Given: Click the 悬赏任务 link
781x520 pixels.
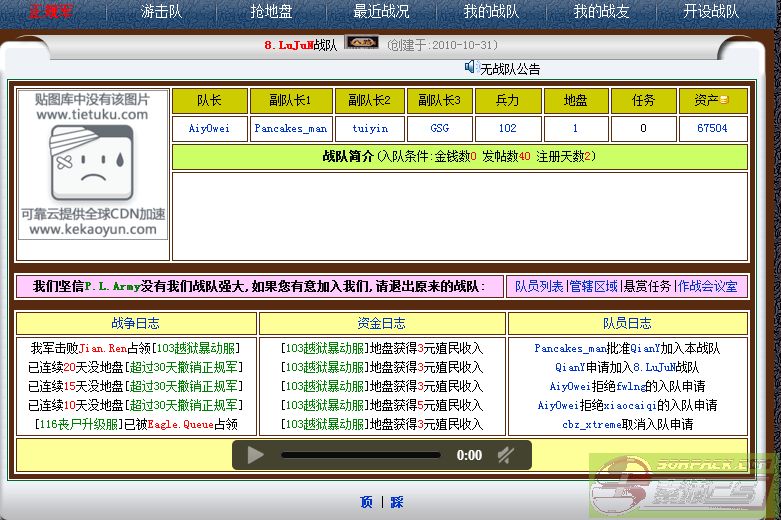Looking at the screenshot, I should (x=647, y=286).
